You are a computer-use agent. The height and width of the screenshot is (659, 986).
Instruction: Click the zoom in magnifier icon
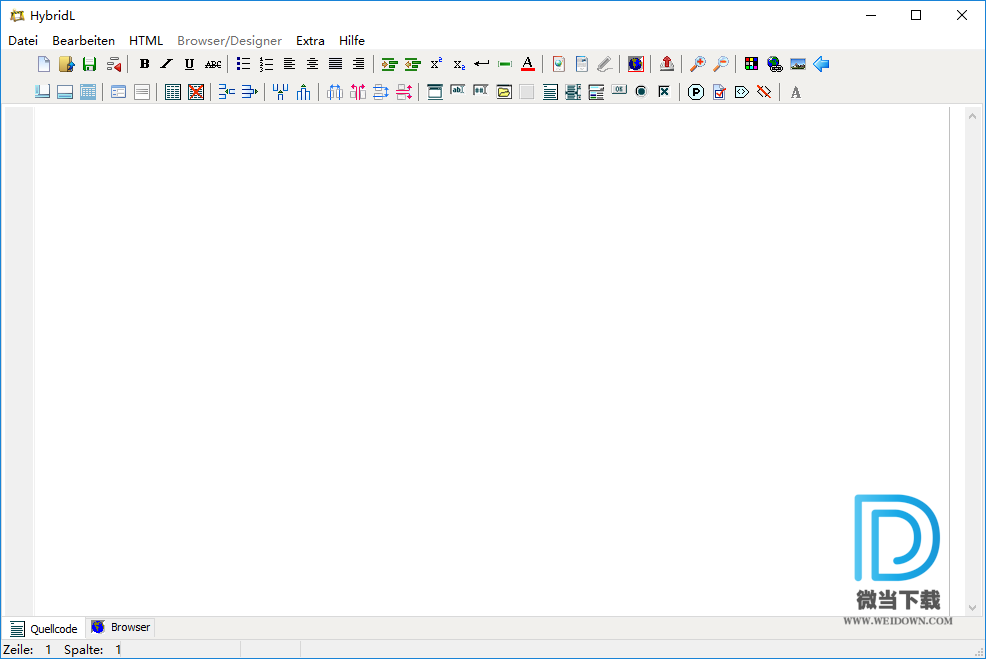pyautogui.click(x=697, y=64)
